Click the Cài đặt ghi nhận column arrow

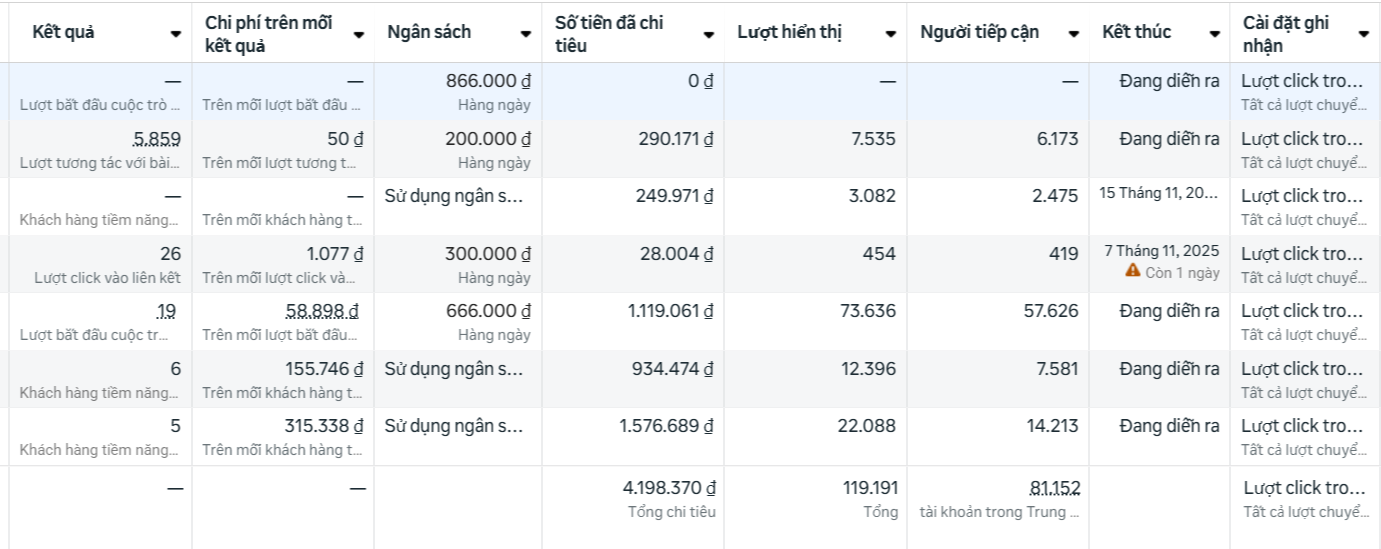[1364, 34]
